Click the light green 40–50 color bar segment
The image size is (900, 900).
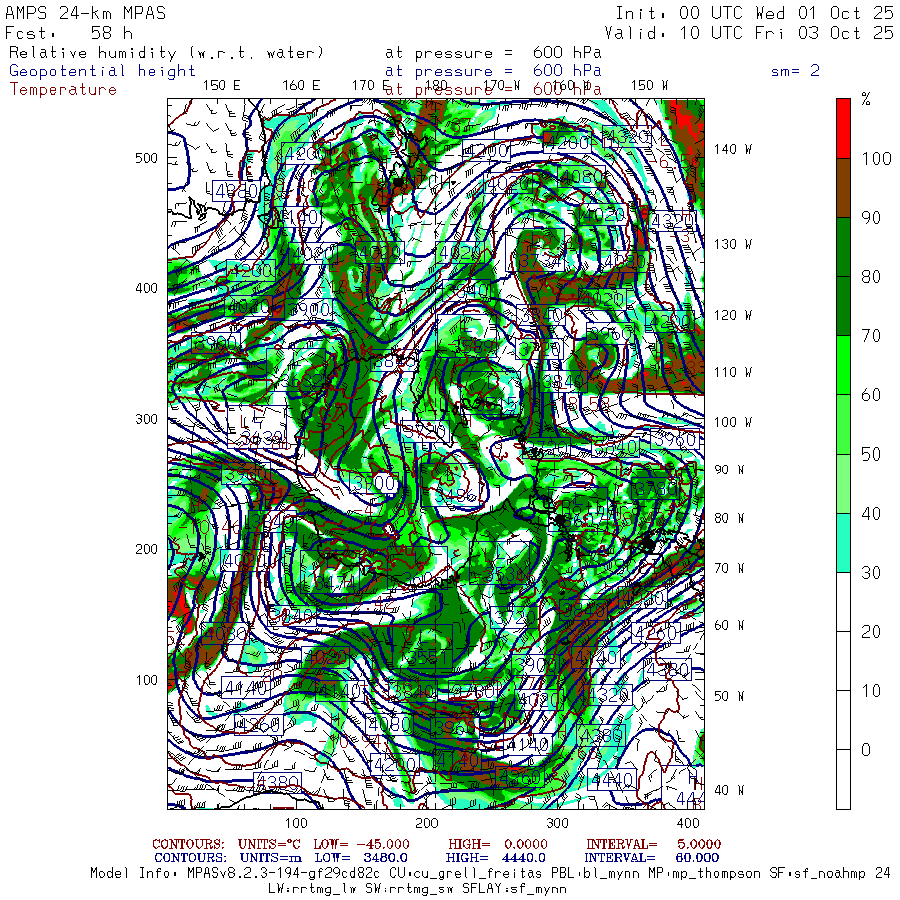(843, 483)
